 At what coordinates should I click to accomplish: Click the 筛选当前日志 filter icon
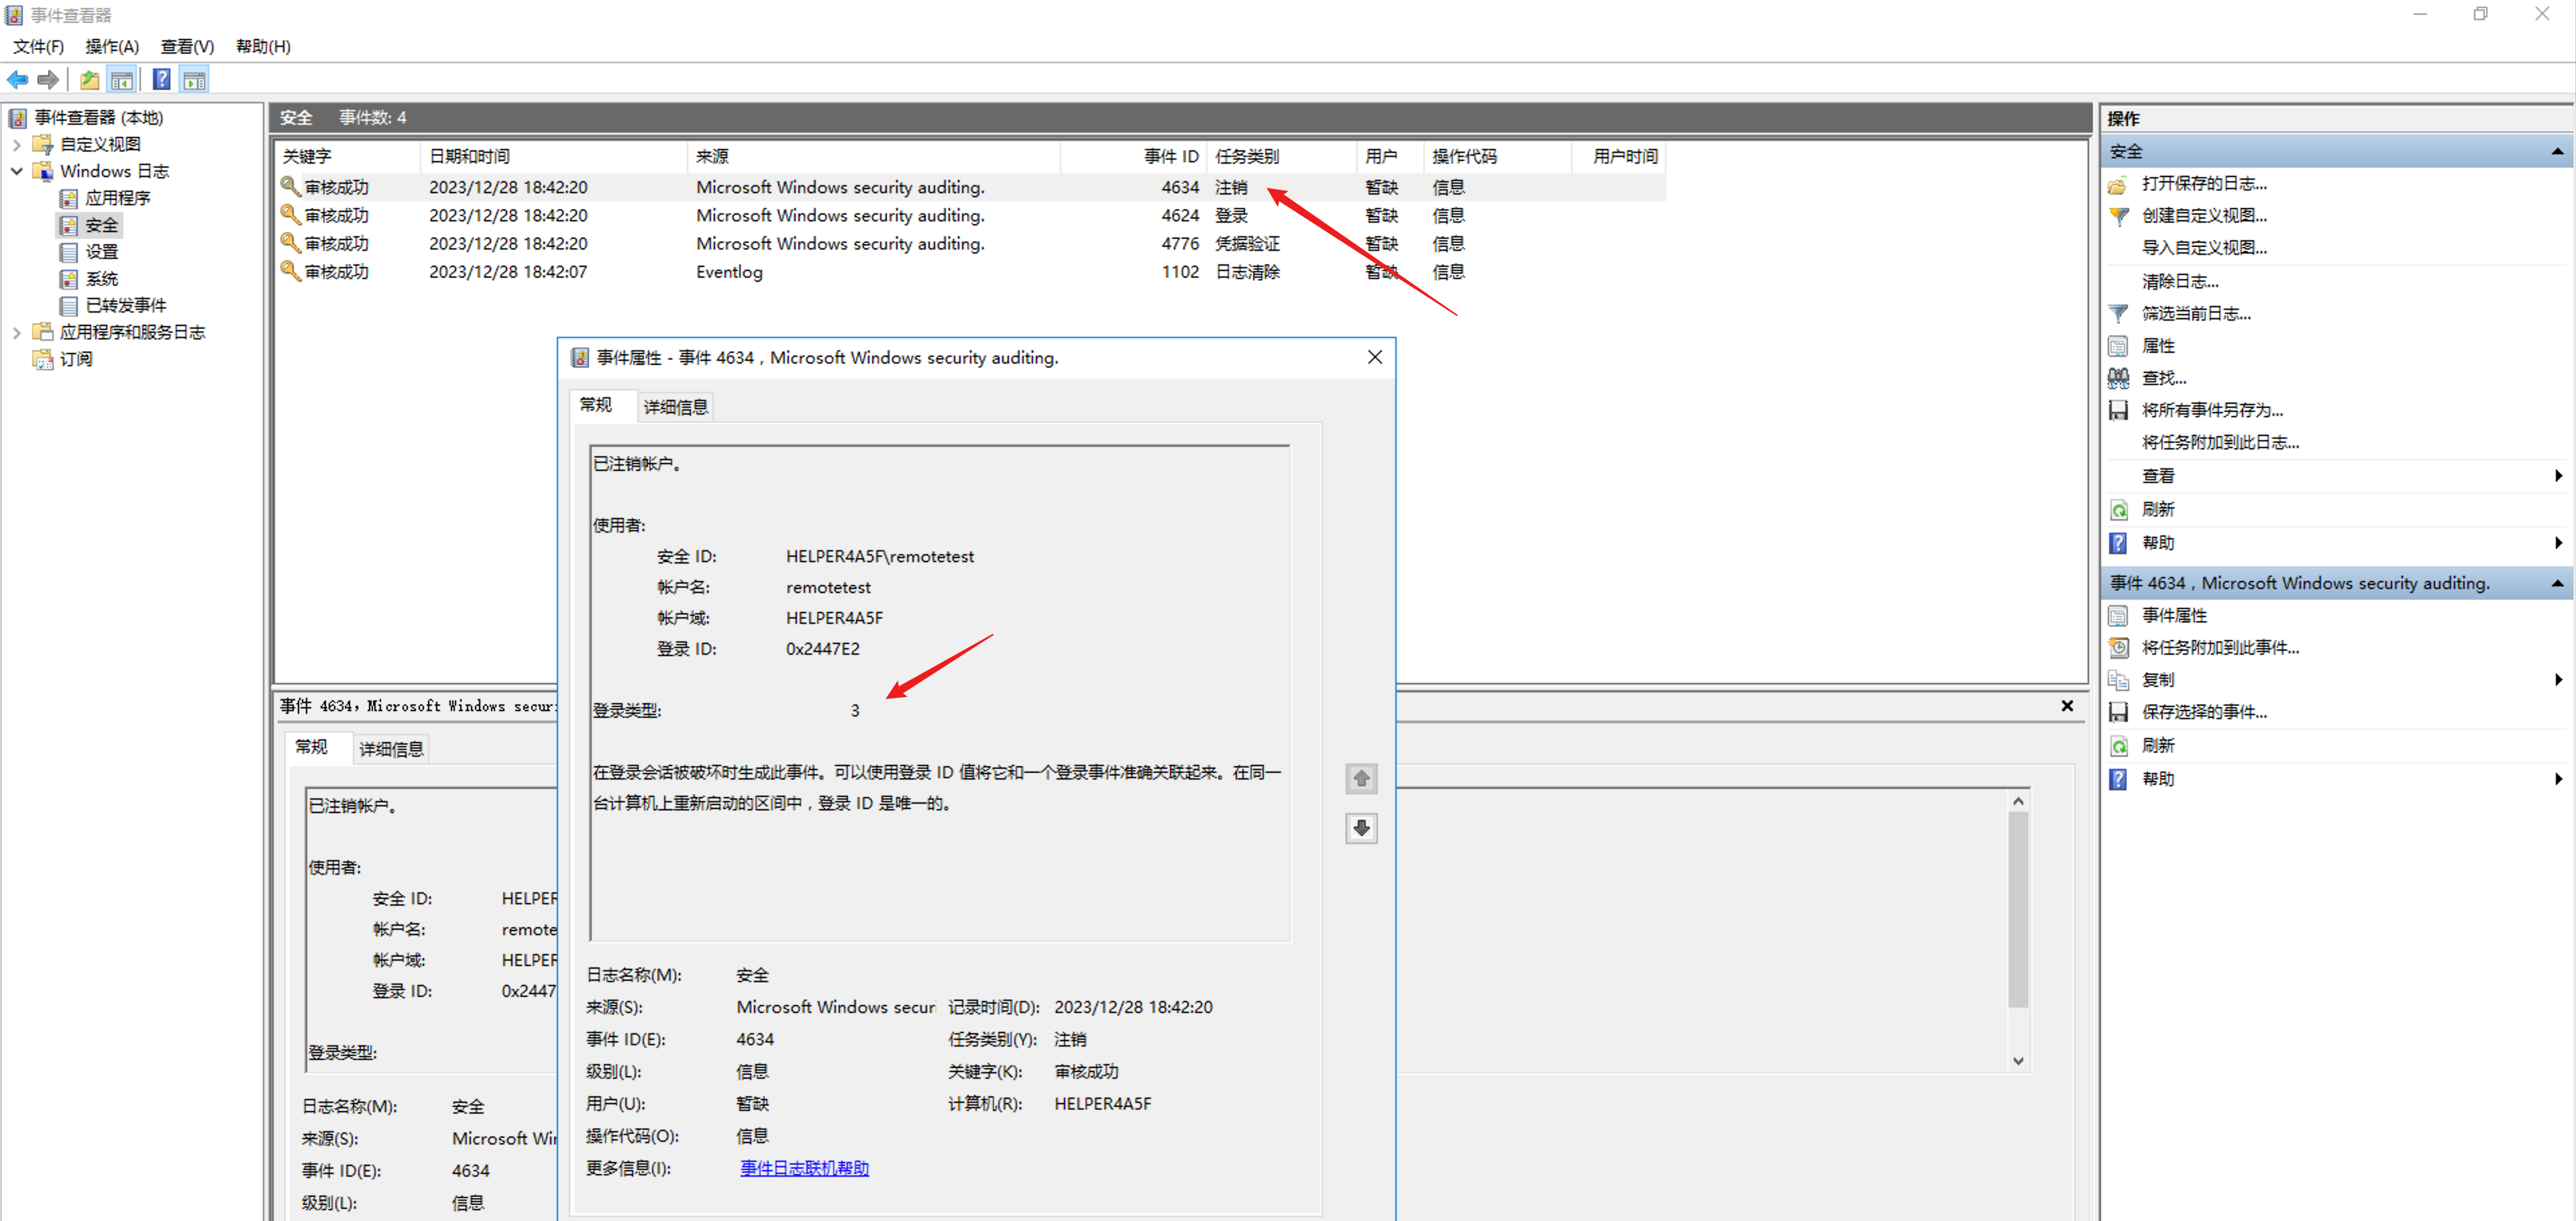(x=2118, y=314)
